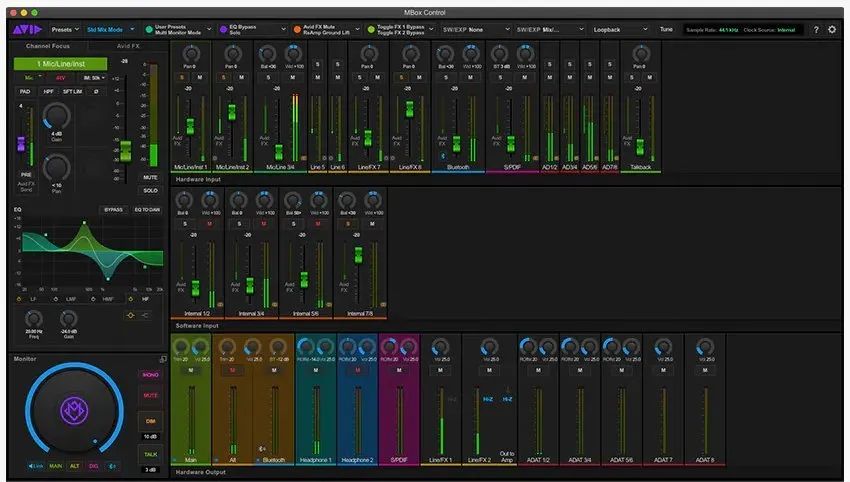The image size is (850, 482).
Task: Enable the PAD switch
Action: click(25, 92)
